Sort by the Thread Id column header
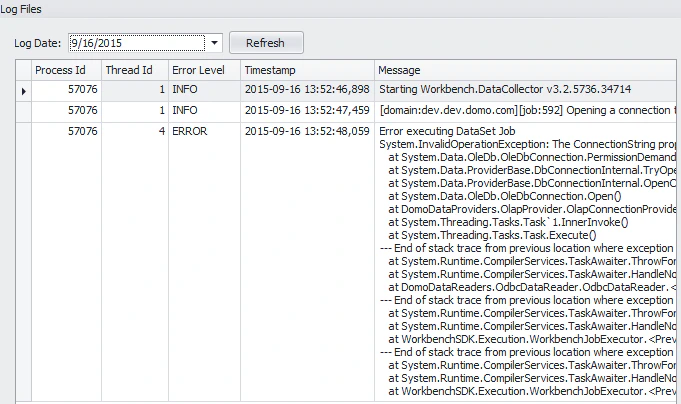Screen dimensions: 681x404 (x=135, y=70)
